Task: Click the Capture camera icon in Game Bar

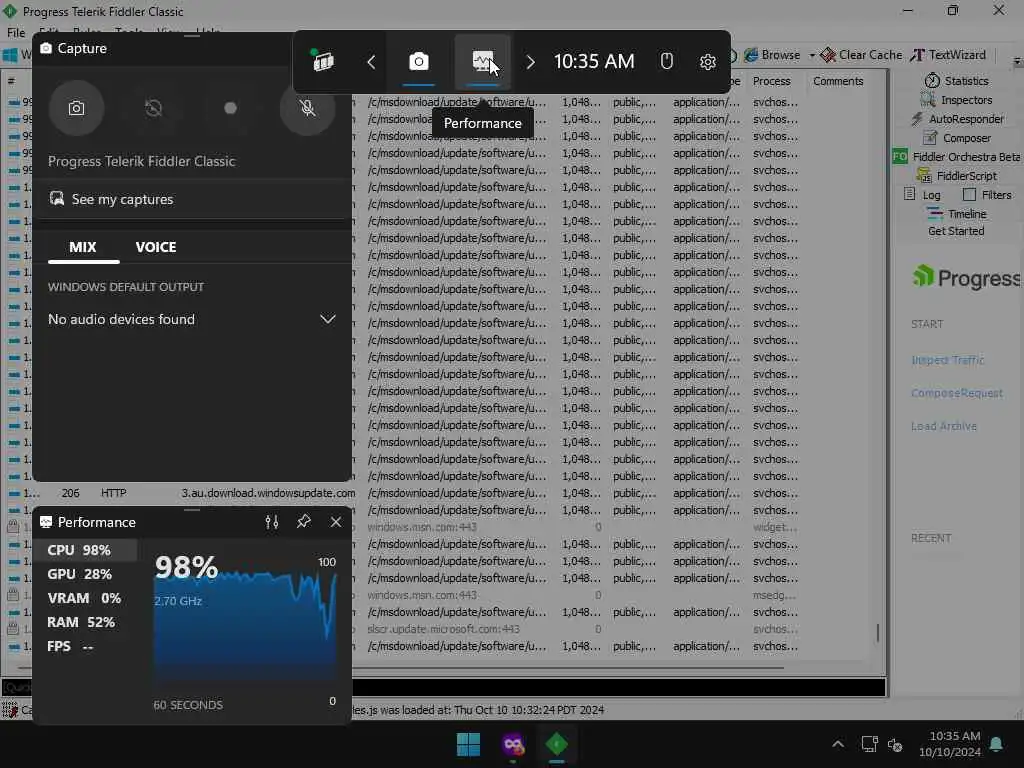Action: [x=419, y=61]
